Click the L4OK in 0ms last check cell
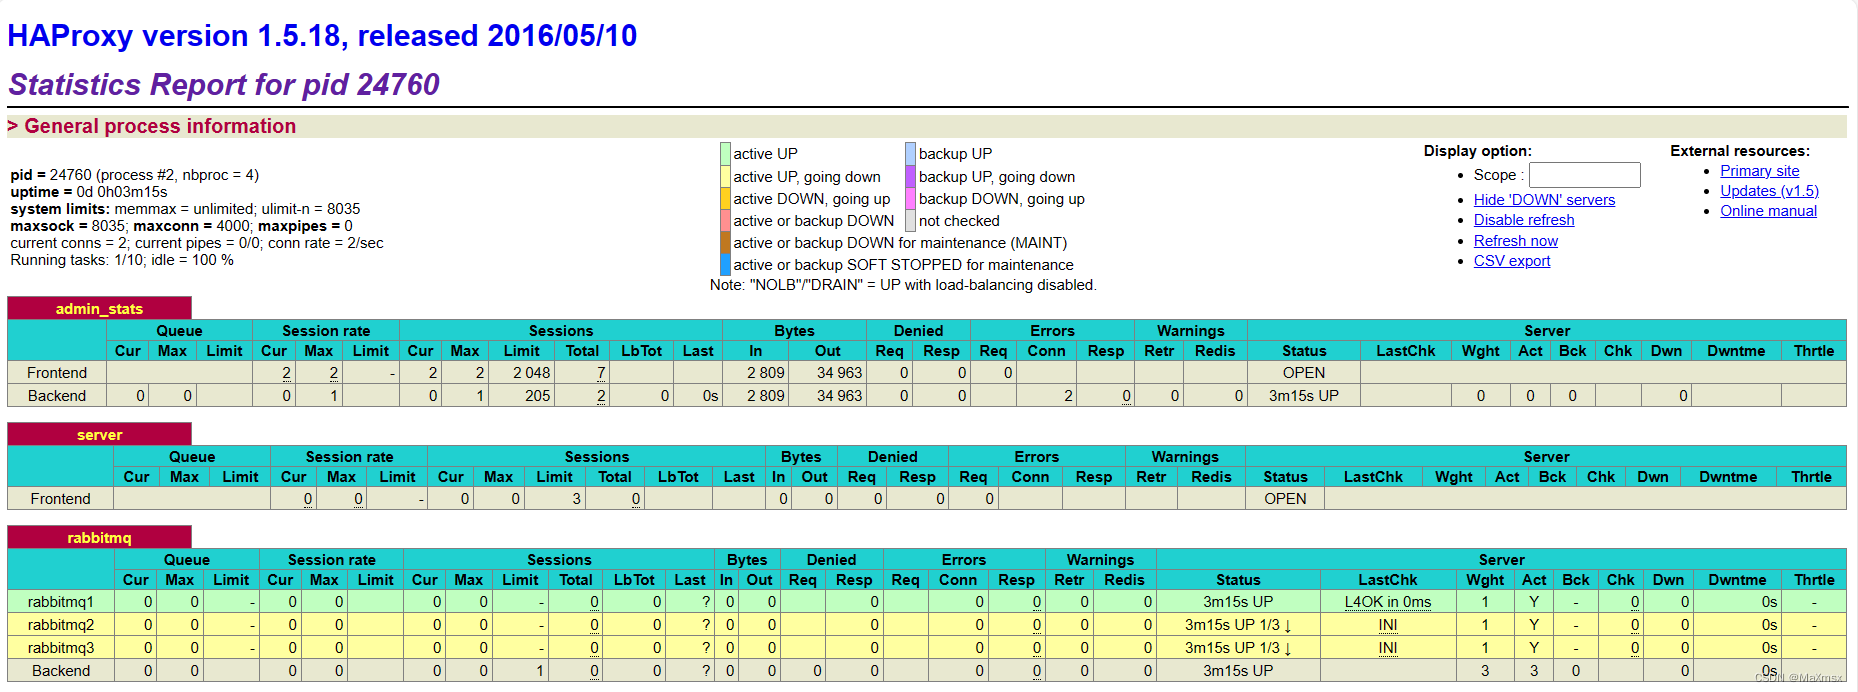 tap(1387, 602)
